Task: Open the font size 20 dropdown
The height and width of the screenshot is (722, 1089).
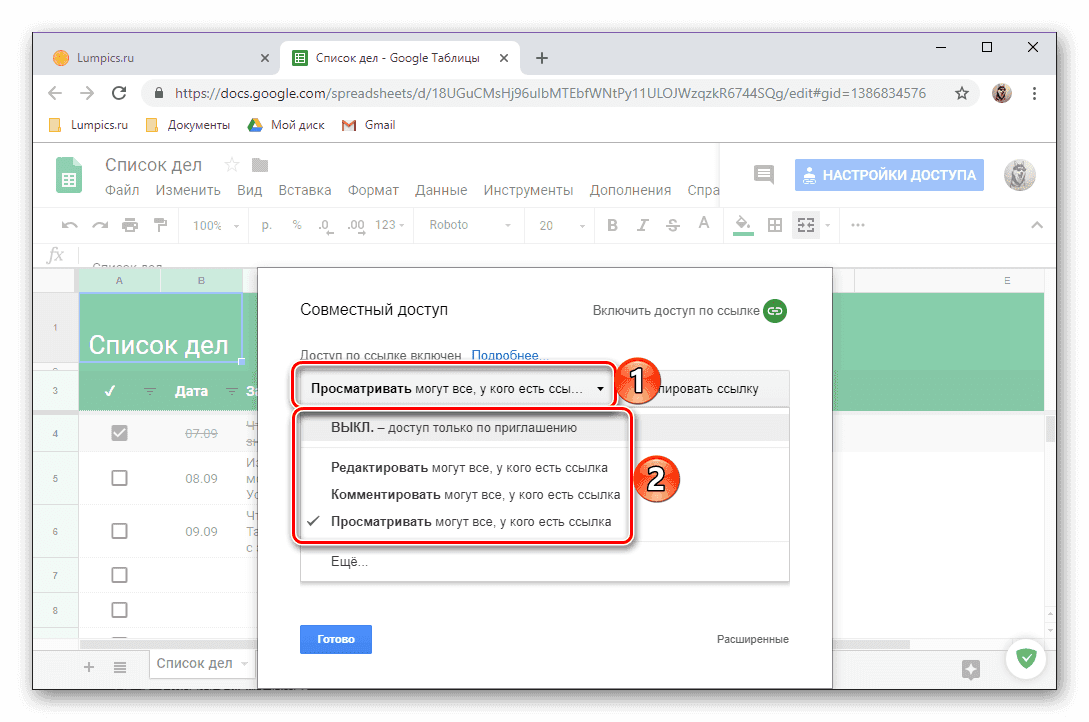Action: [558, 225]
